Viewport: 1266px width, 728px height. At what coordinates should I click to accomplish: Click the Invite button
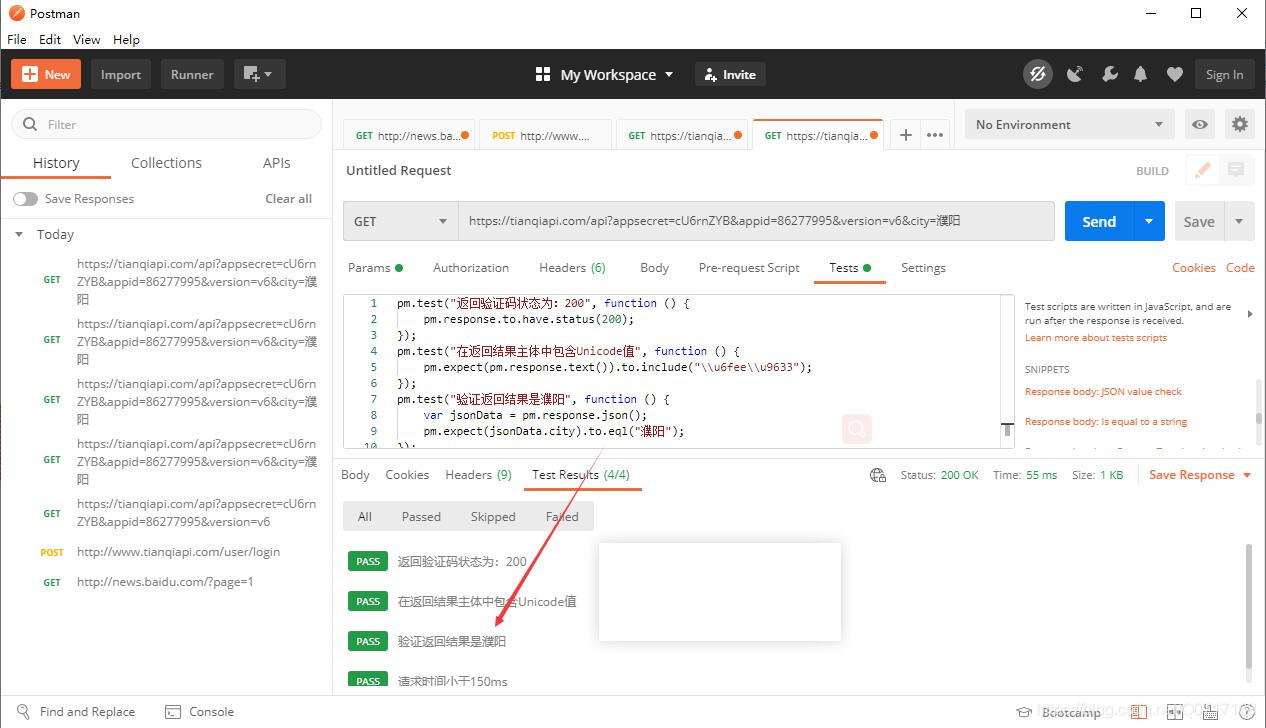pos(730,74)
